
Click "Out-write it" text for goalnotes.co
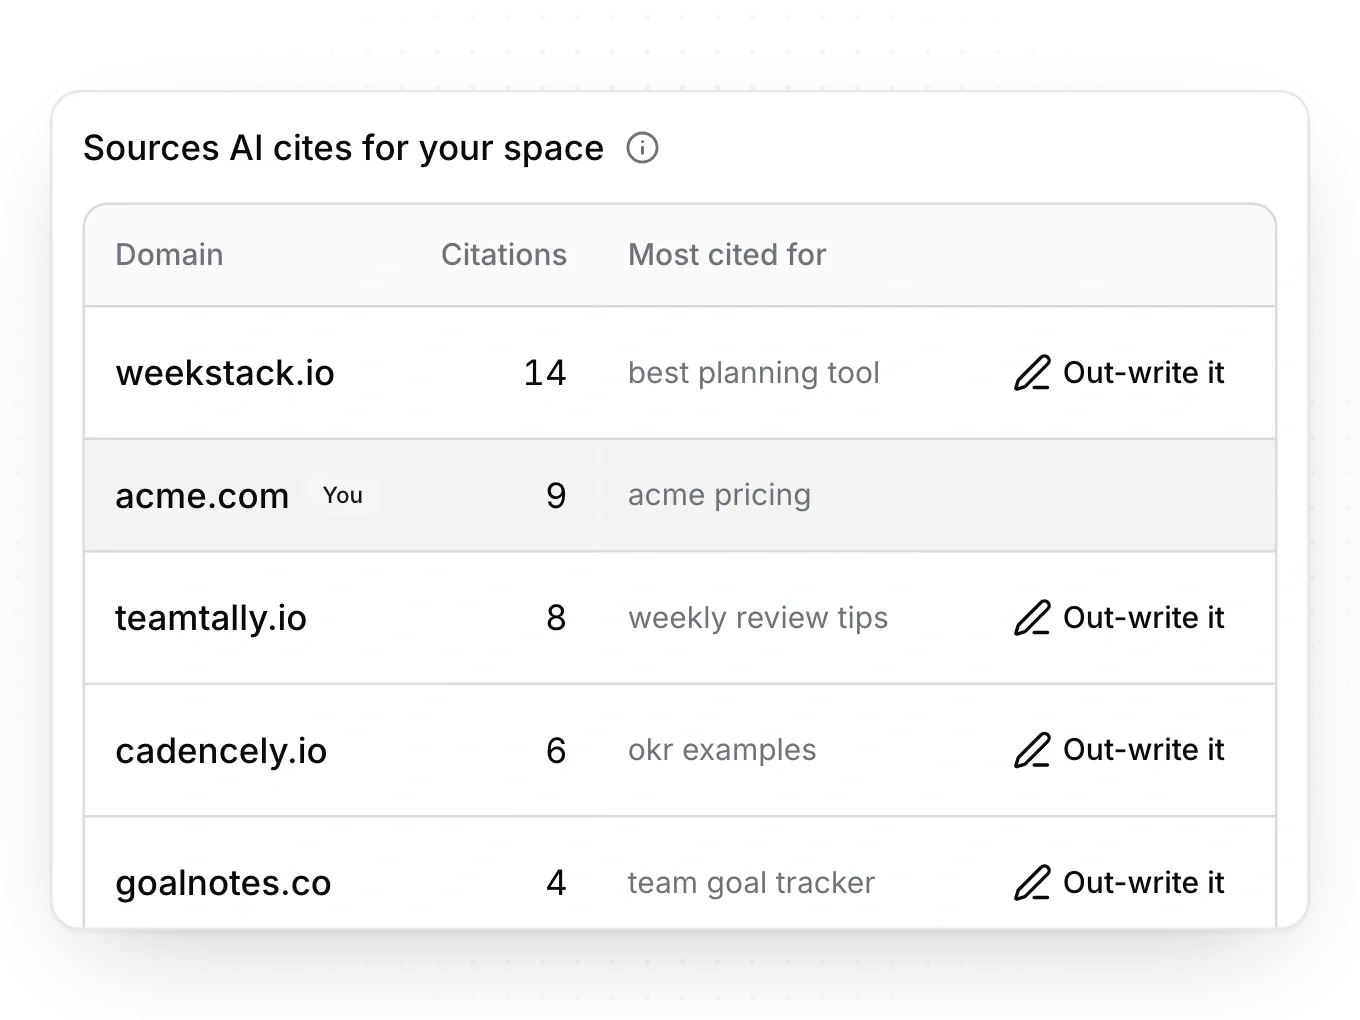(1143, 883)
